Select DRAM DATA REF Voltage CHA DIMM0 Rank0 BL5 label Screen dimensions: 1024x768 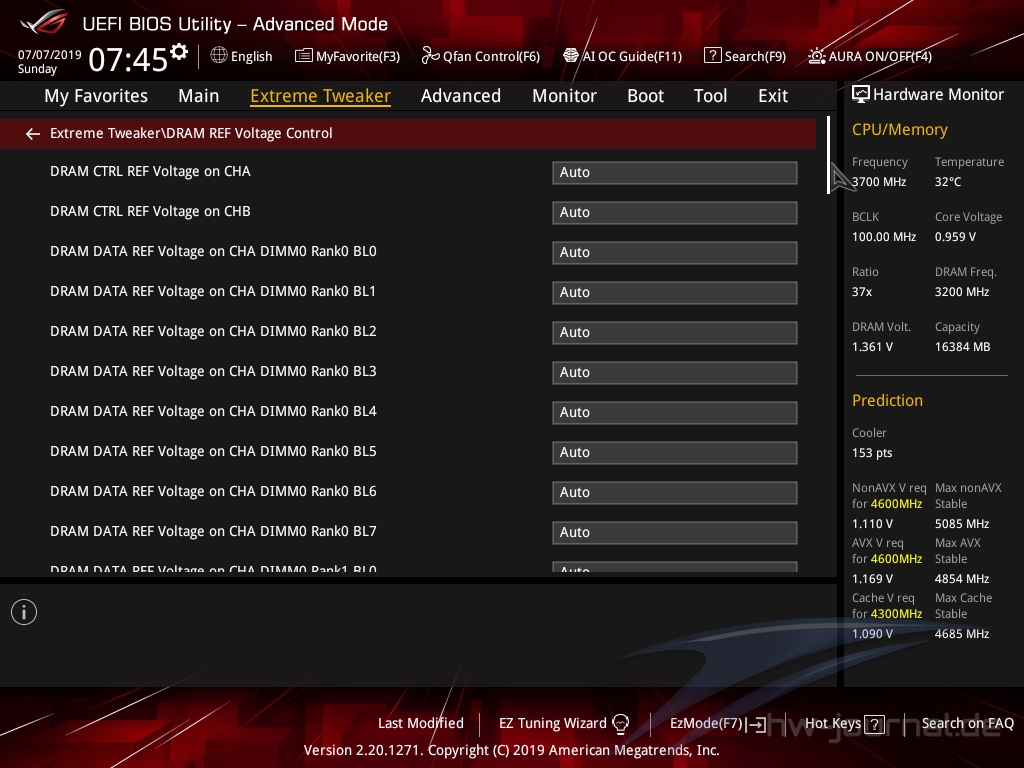213,451
